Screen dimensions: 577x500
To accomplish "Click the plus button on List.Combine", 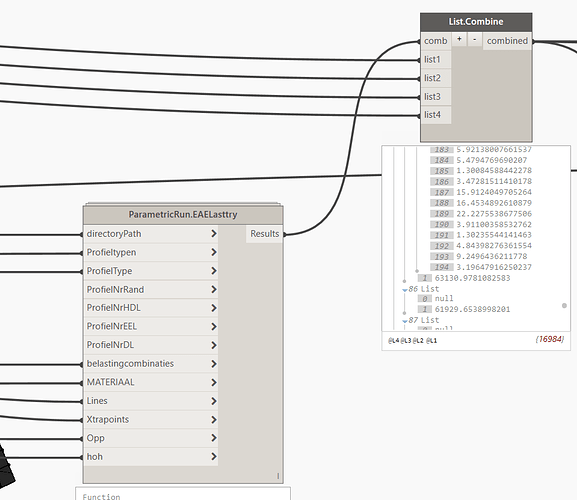I will tap(459, 39).
